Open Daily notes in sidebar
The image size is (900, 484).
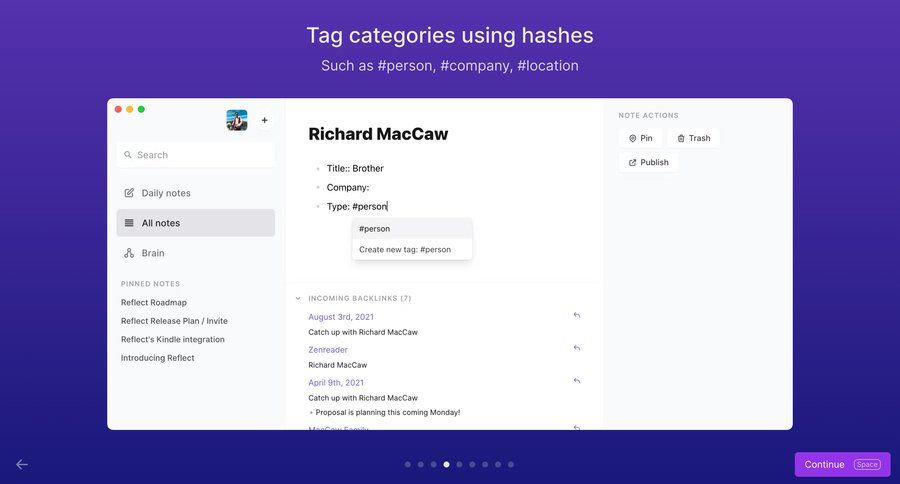165,193
